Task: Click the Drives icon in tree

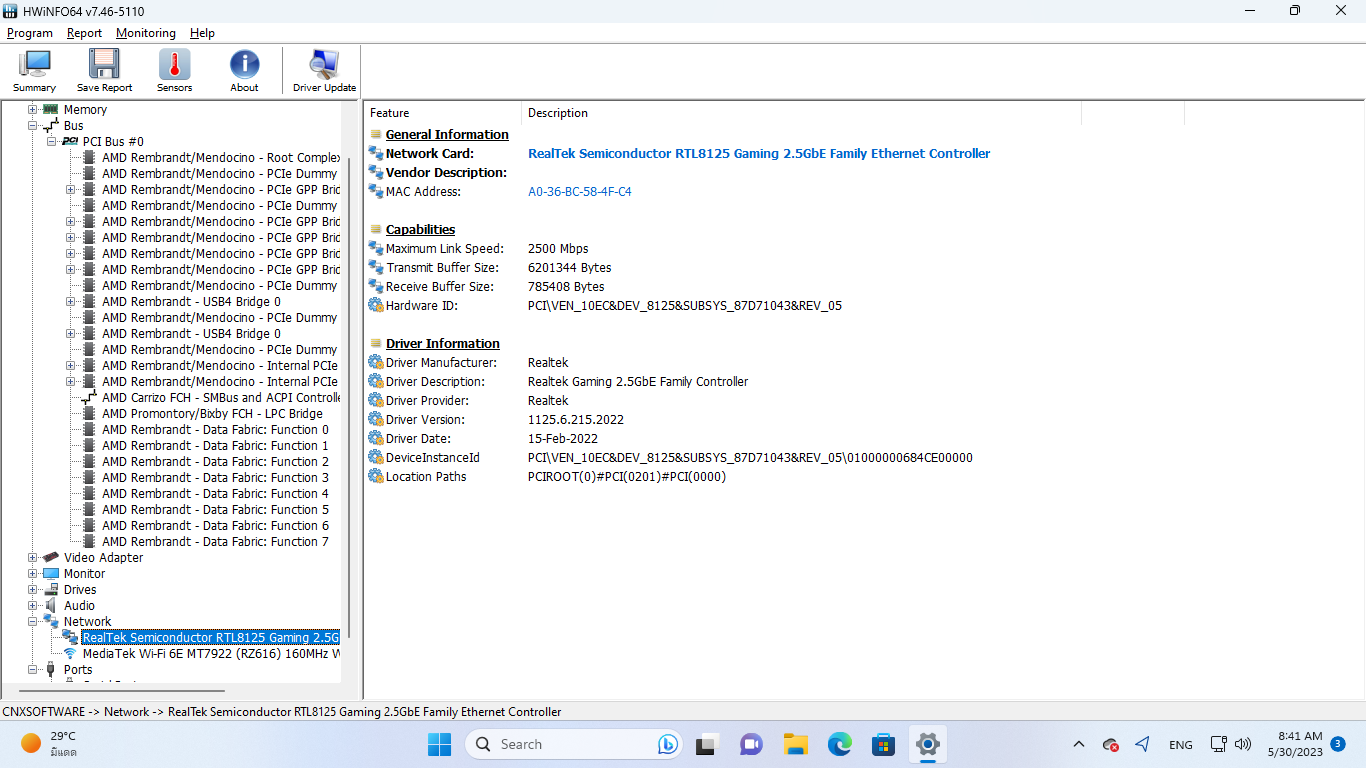Action: pyautogui.click(x=50, y=590)
